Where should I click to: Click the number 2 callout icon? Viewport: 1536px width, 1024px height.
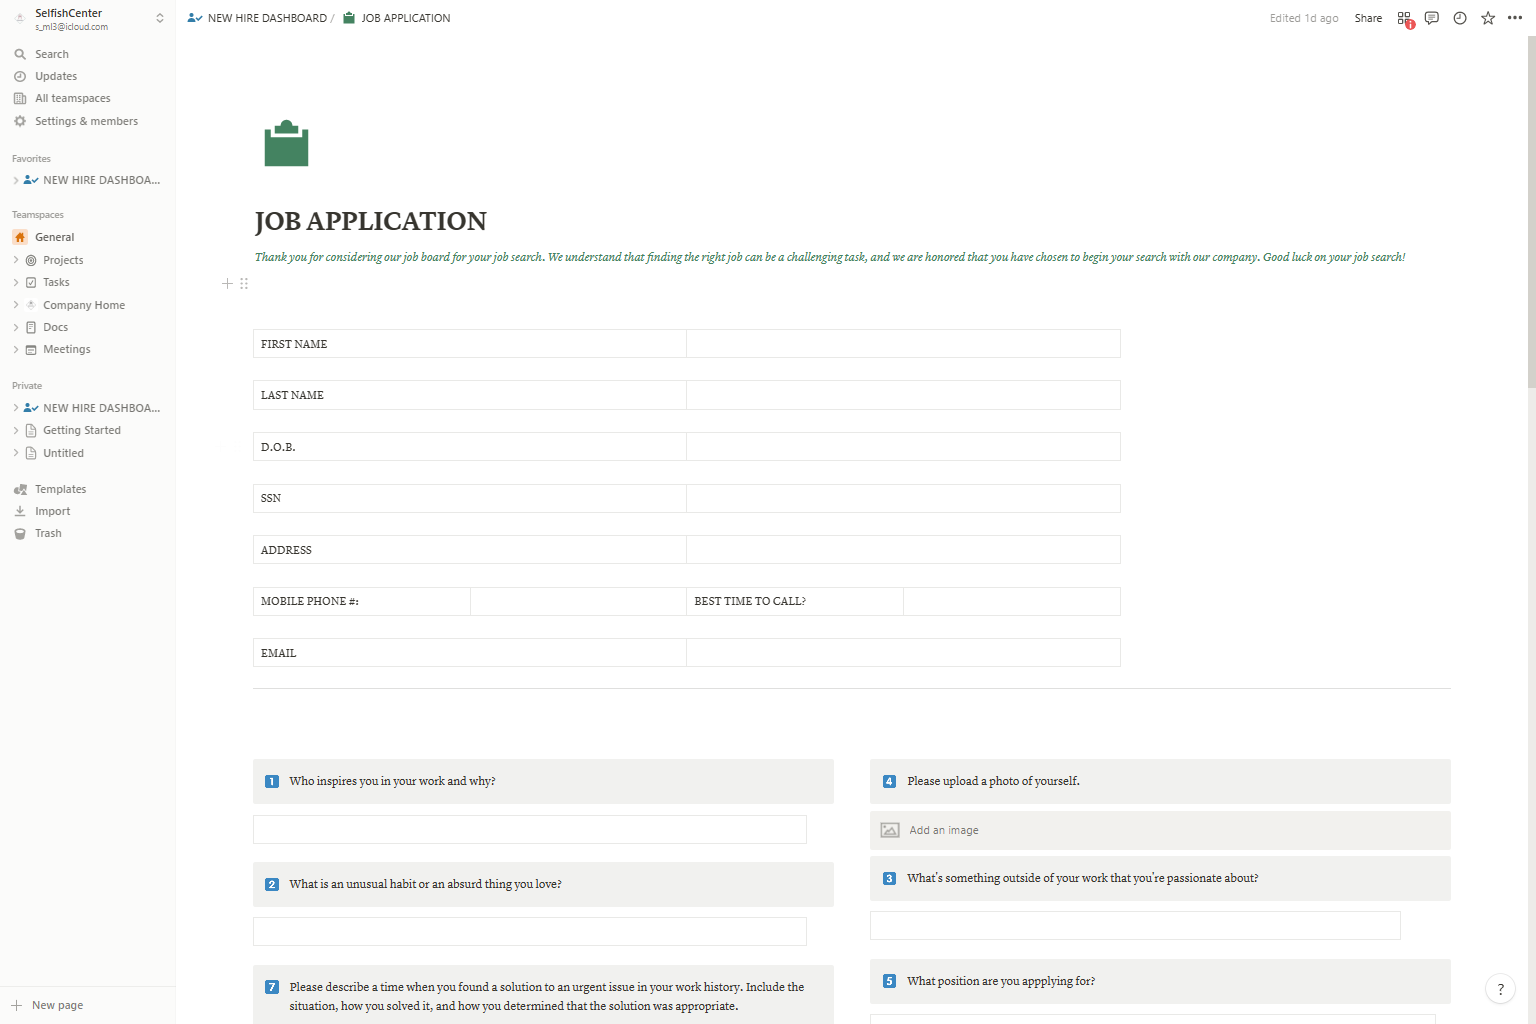pyautogui.click(x=272, y=885)
